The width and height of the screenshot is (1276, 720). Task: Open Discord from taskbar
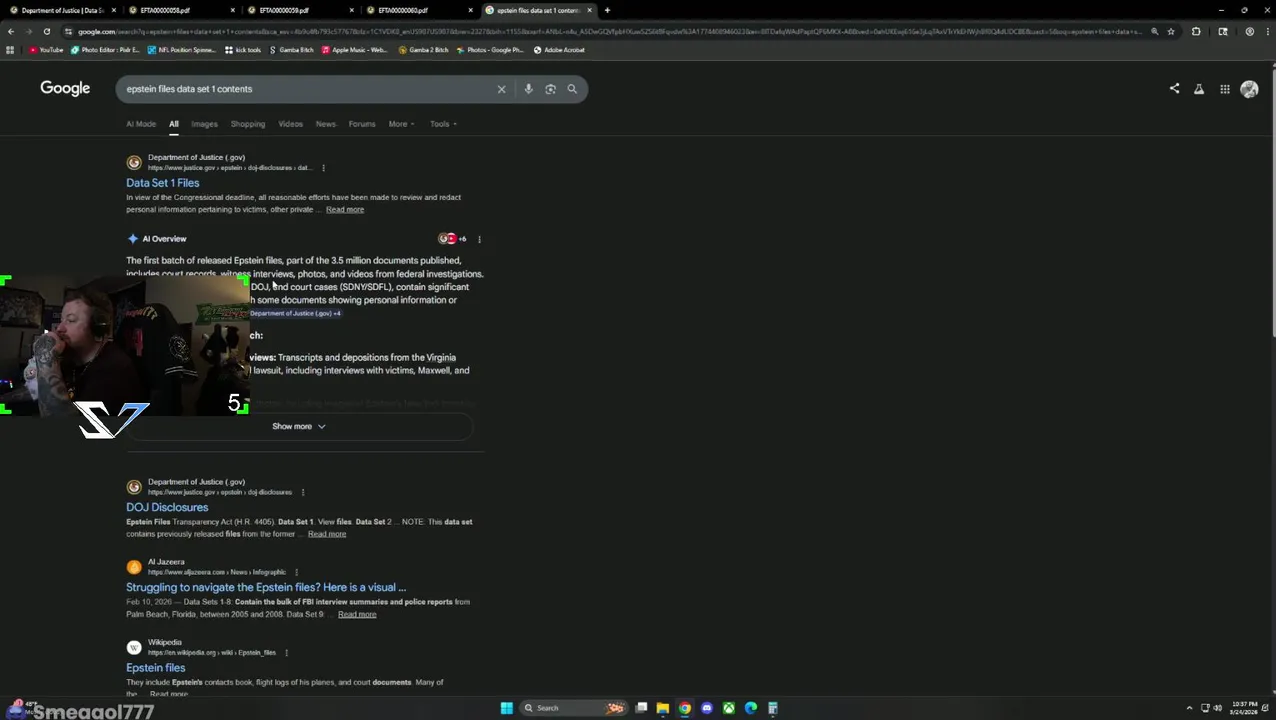pos(707,708)
